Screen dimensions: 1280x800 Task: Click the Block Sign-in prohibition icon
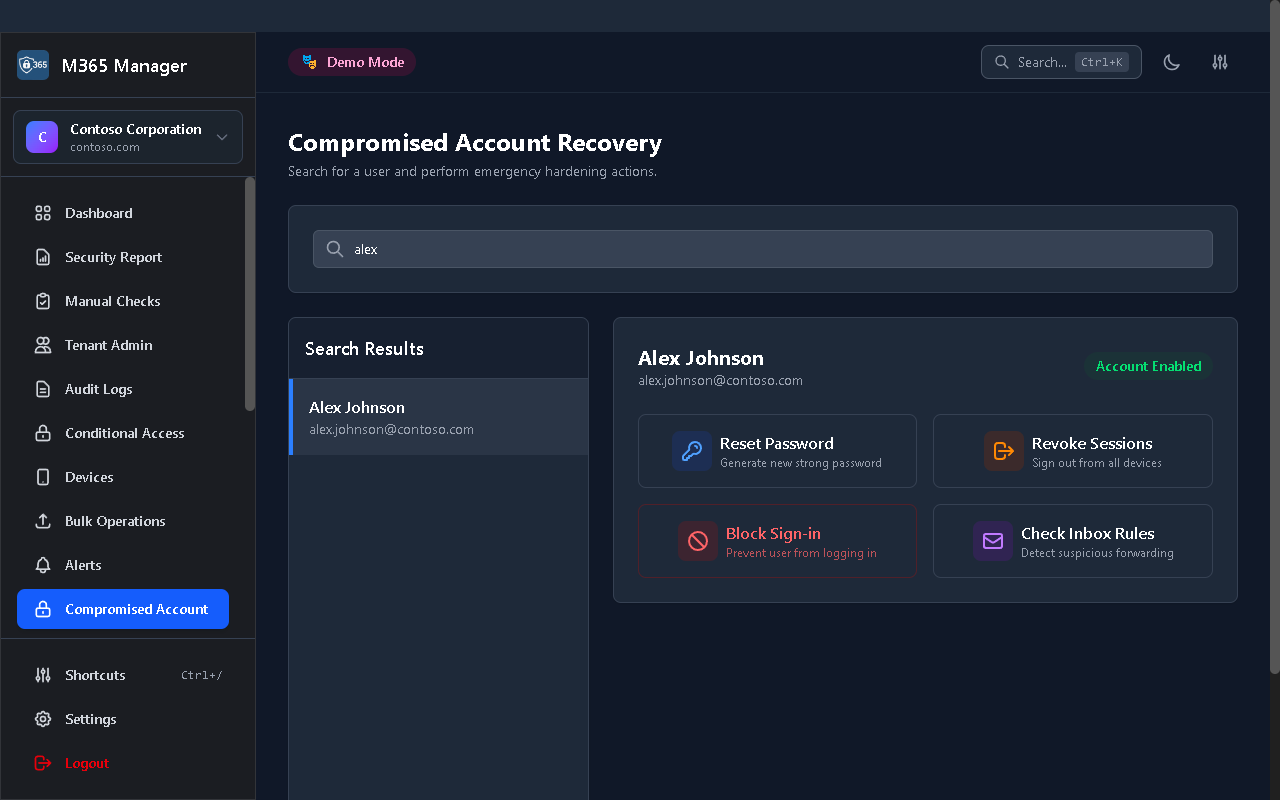(698, 541)
